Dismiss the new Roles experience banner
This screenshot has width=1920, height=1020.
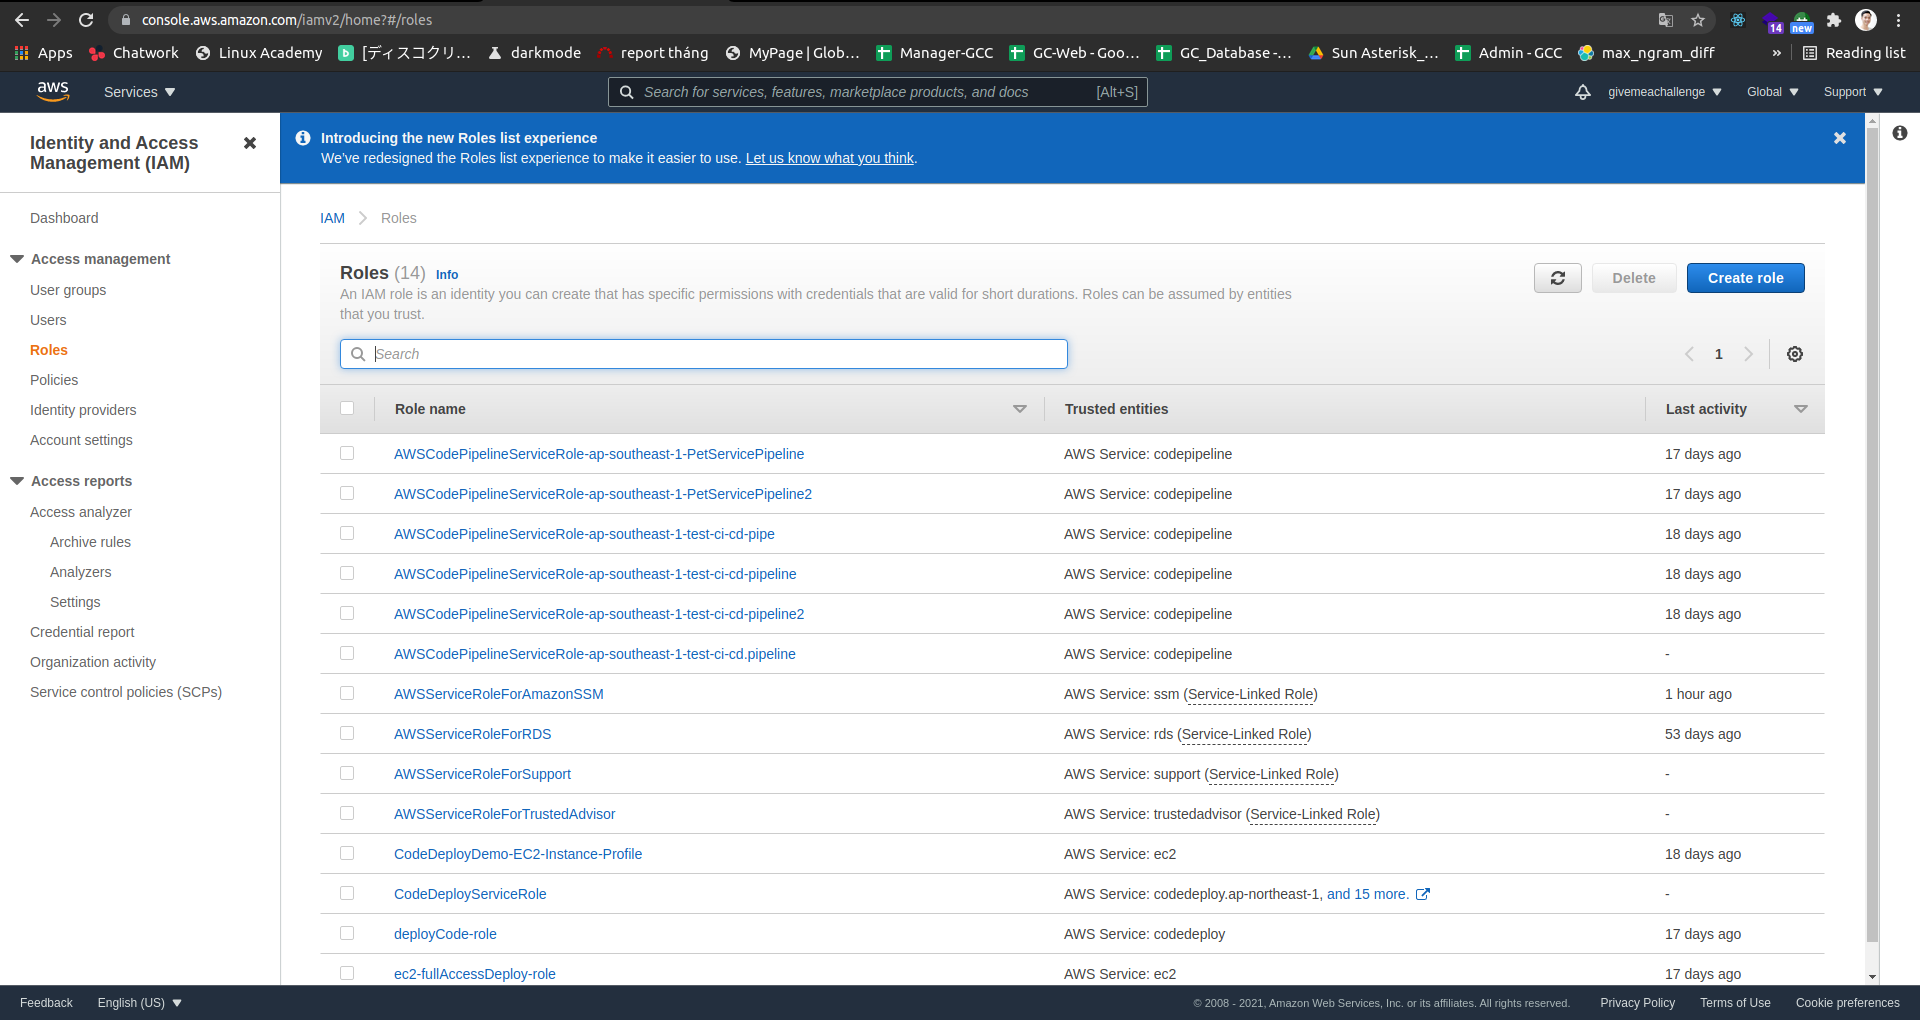point(1840,138)
